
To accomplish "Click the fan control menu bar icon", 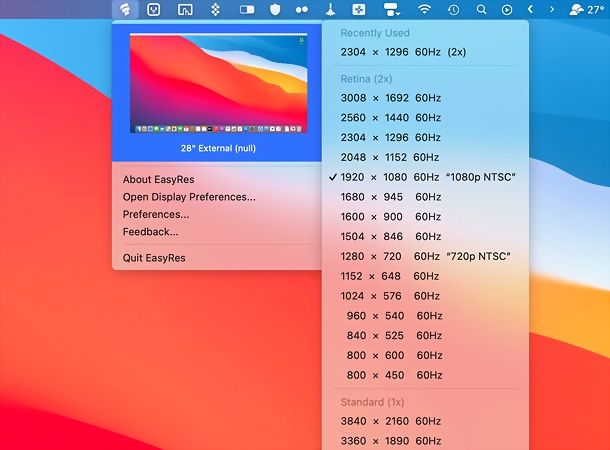I will [358, 9].
